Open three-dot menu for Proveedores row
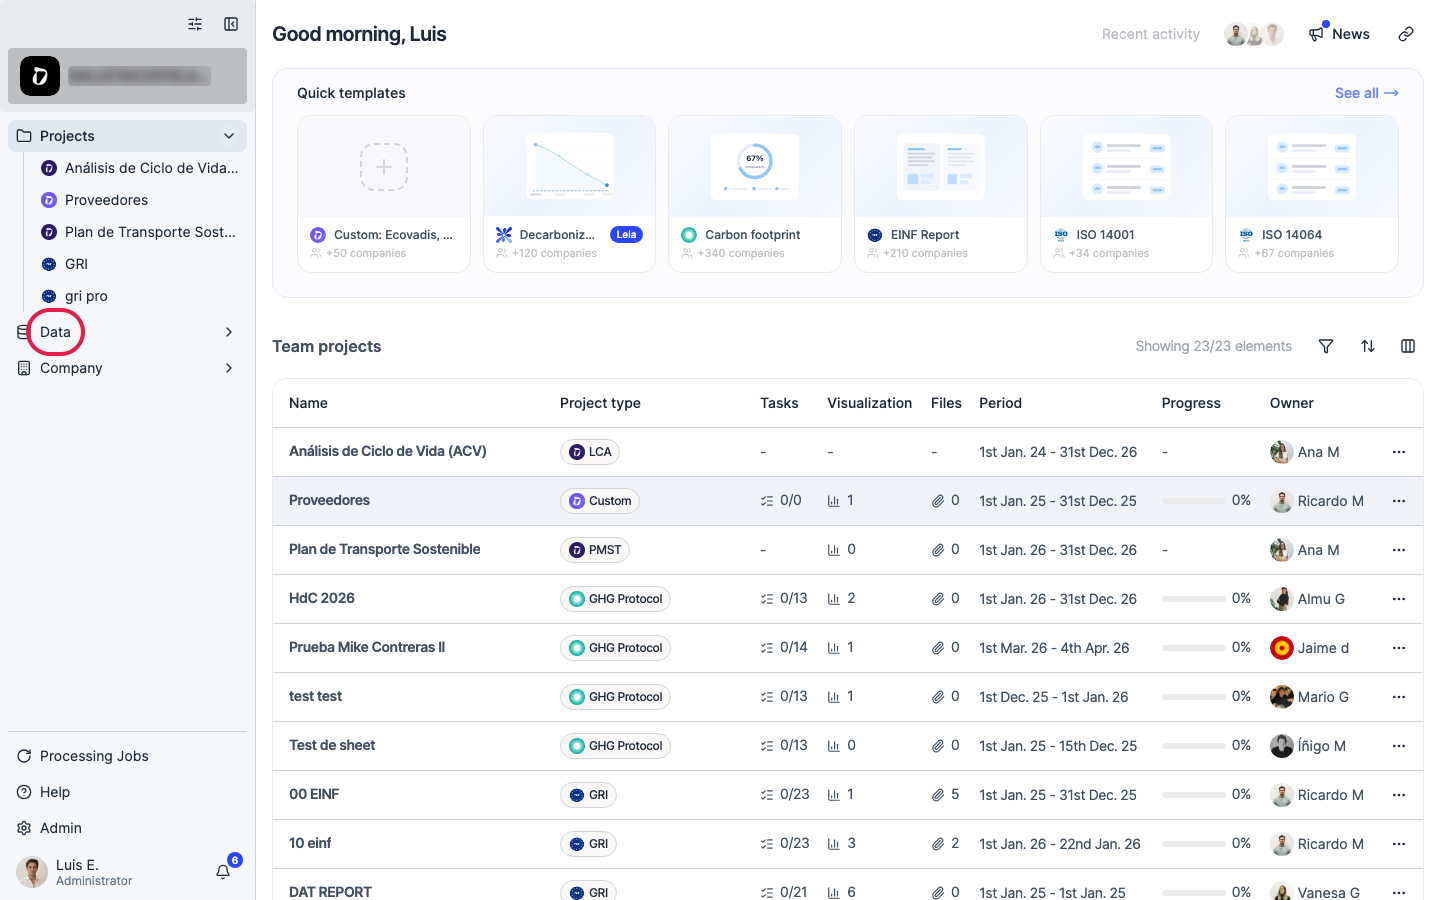 pyautogui.click(x=1399, y=501)
